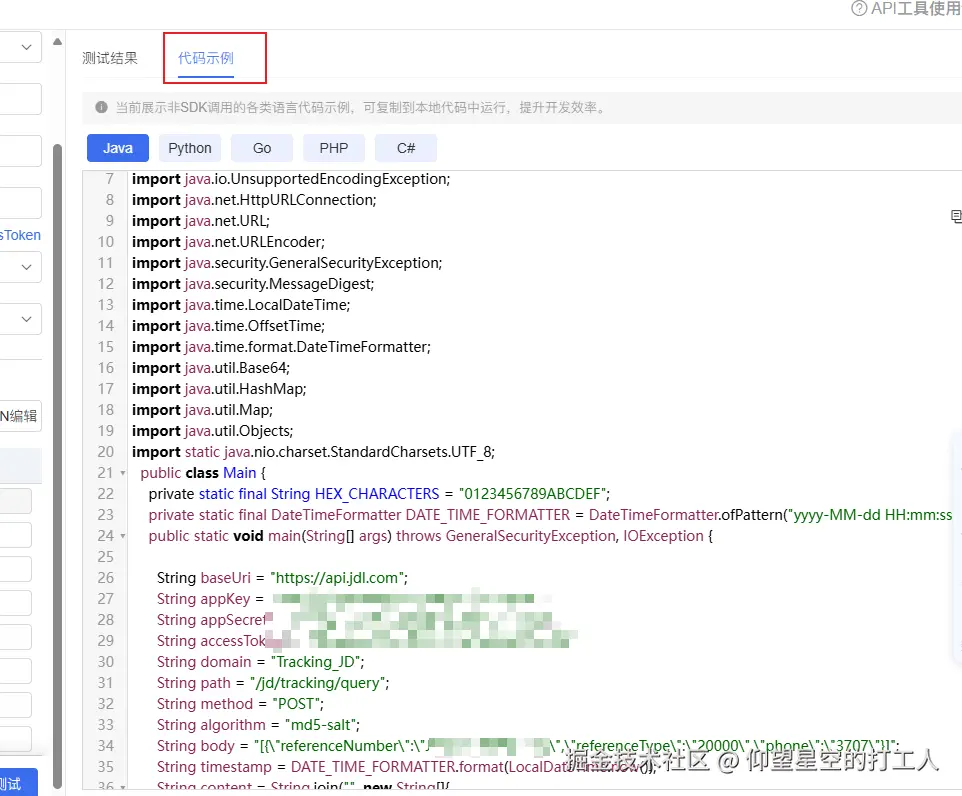Click the API工具使用 help icon
Image resolution: width=962 pixels, height=796 pixels.
[859, 8]
